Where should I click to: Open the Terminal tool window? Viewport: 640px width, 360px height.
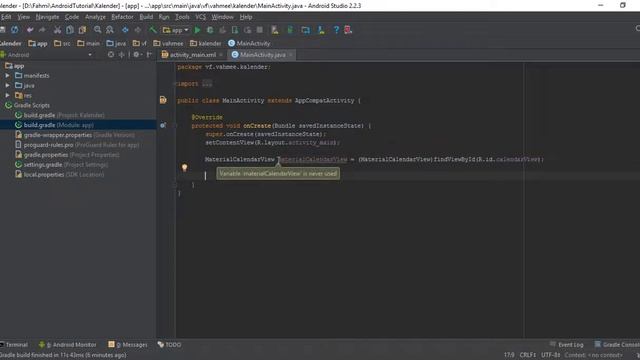(x=14, y=345)
